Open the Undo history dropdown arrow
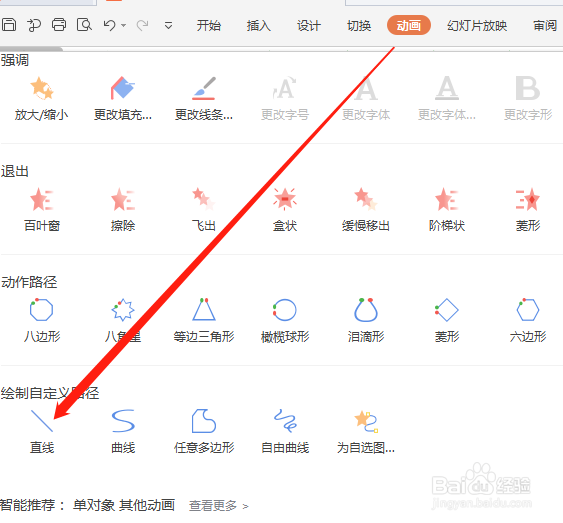 pos(124,25)
